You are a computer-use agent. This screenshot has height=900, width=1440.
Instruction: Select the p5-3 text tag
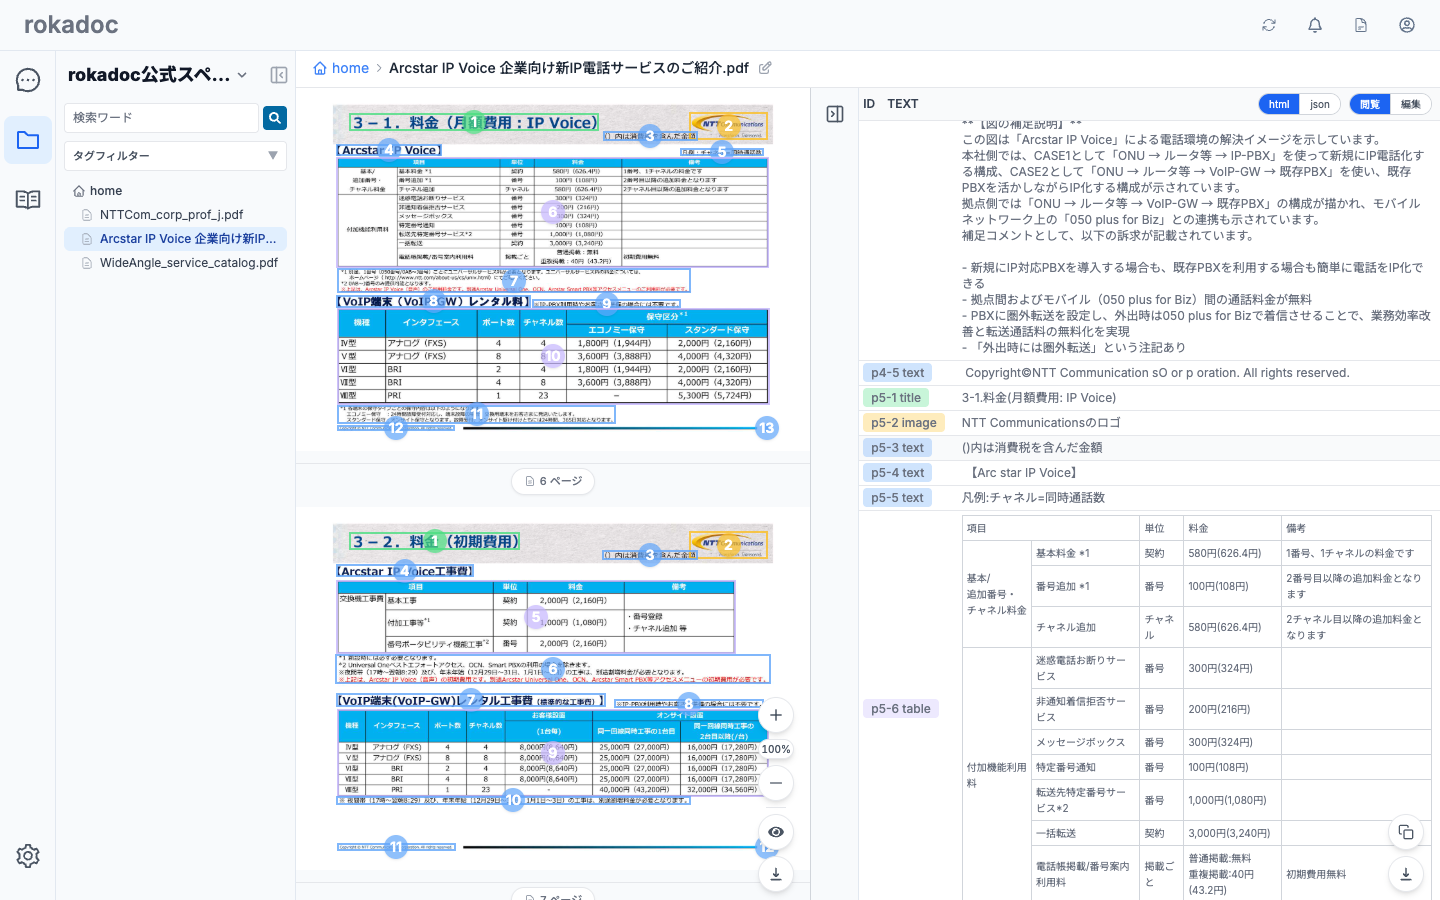point(898,448)
